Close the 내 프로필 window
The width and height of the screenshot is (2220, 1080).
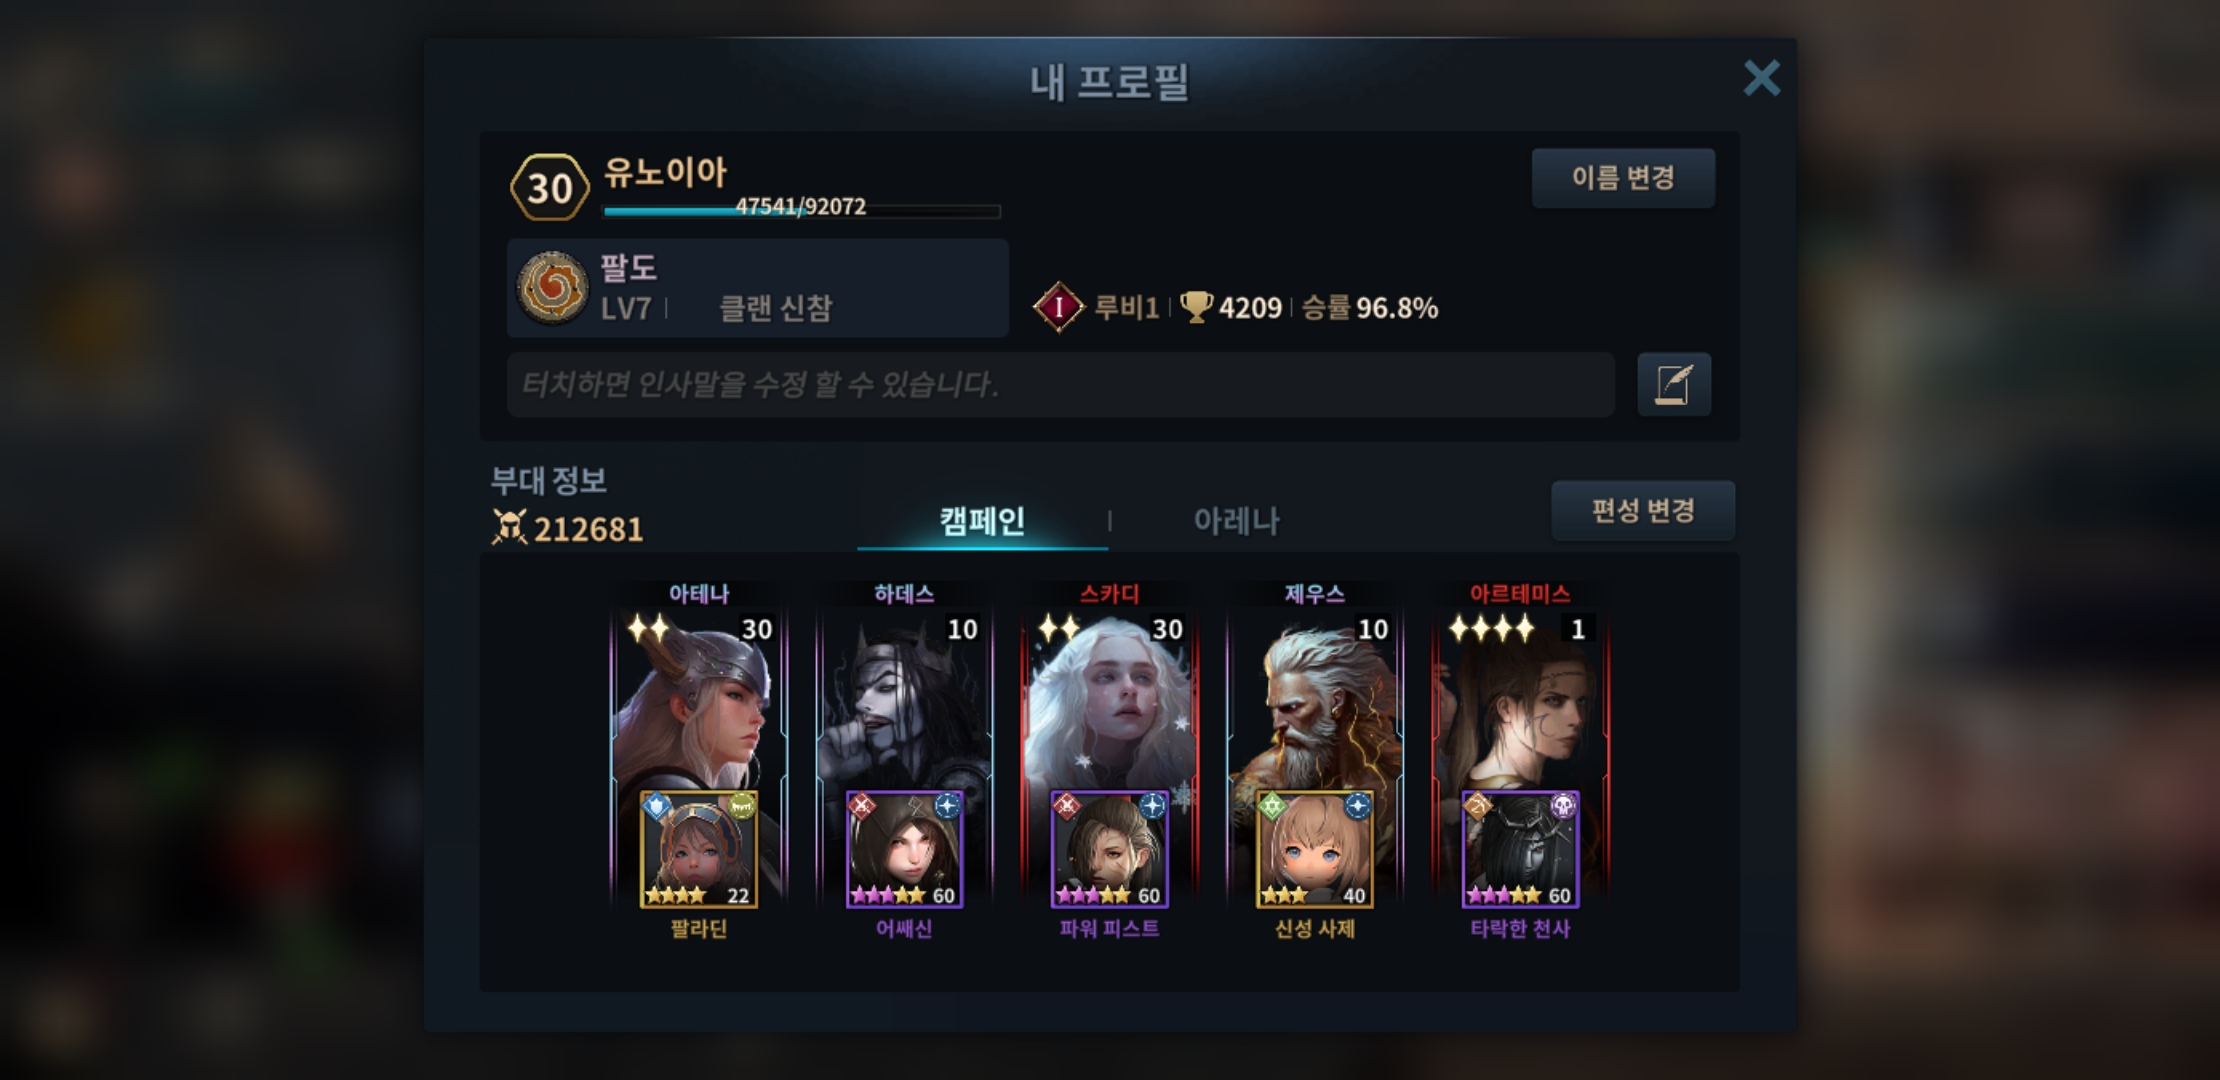click(1761, 78)
